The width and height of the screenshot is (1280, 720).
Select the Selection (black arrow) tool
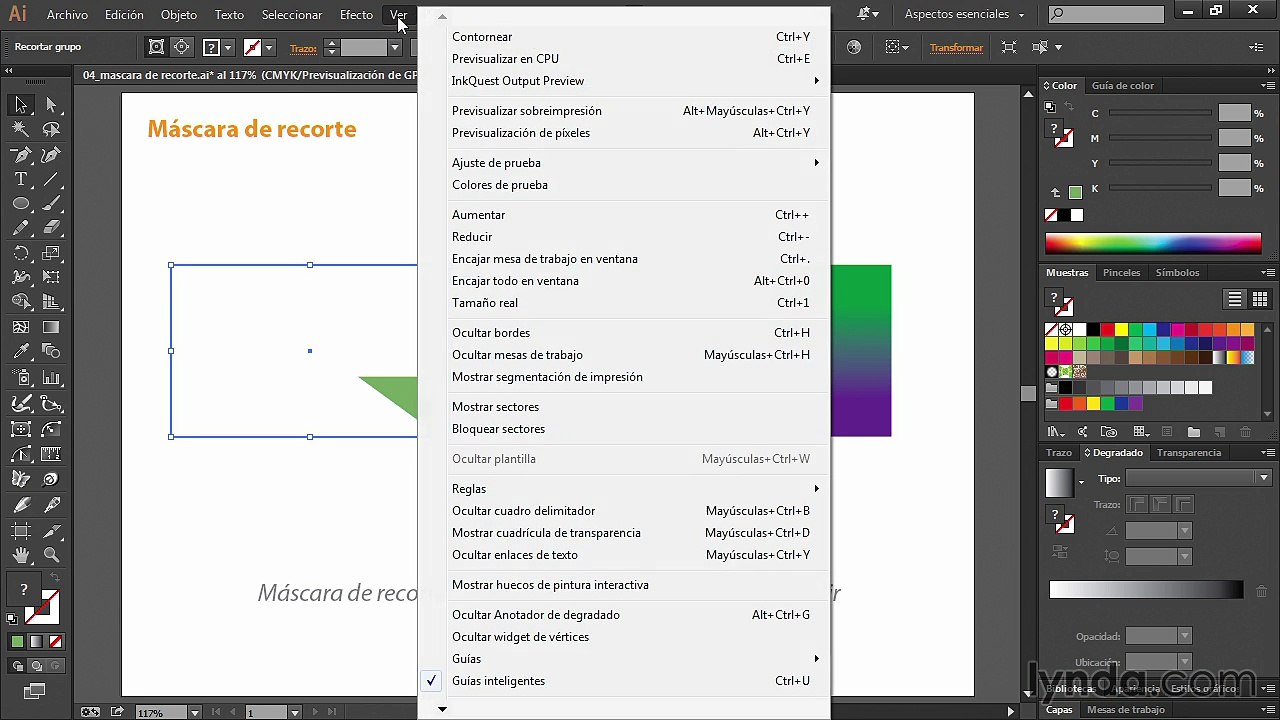(x=21, y=105)
